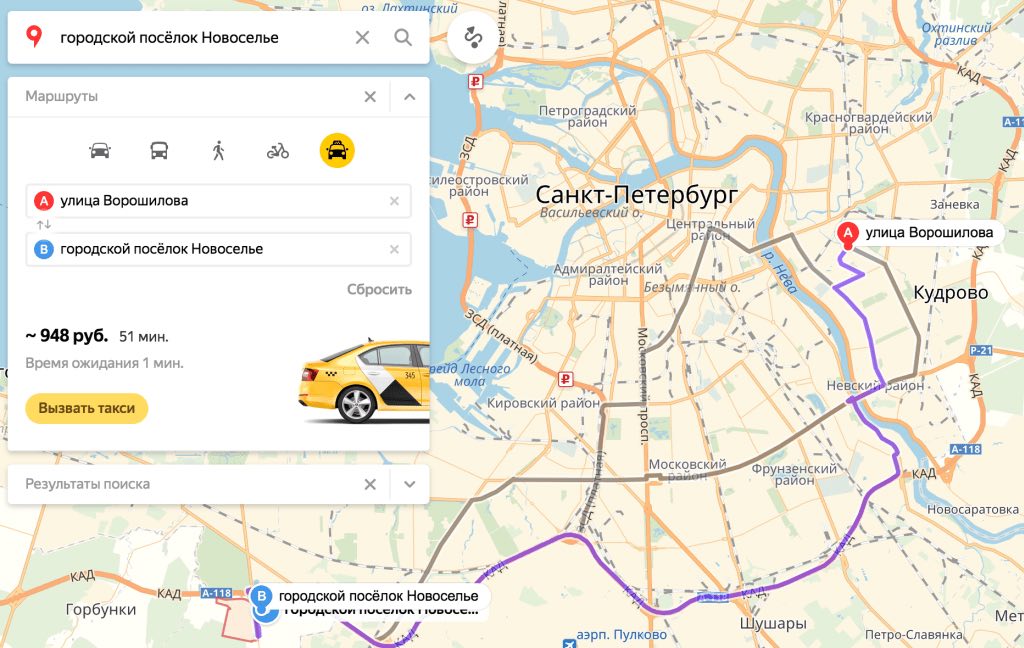Click the Санкт-Петербург city label
The height and width of the screenshot is (648, 1024).
(637, 194)
